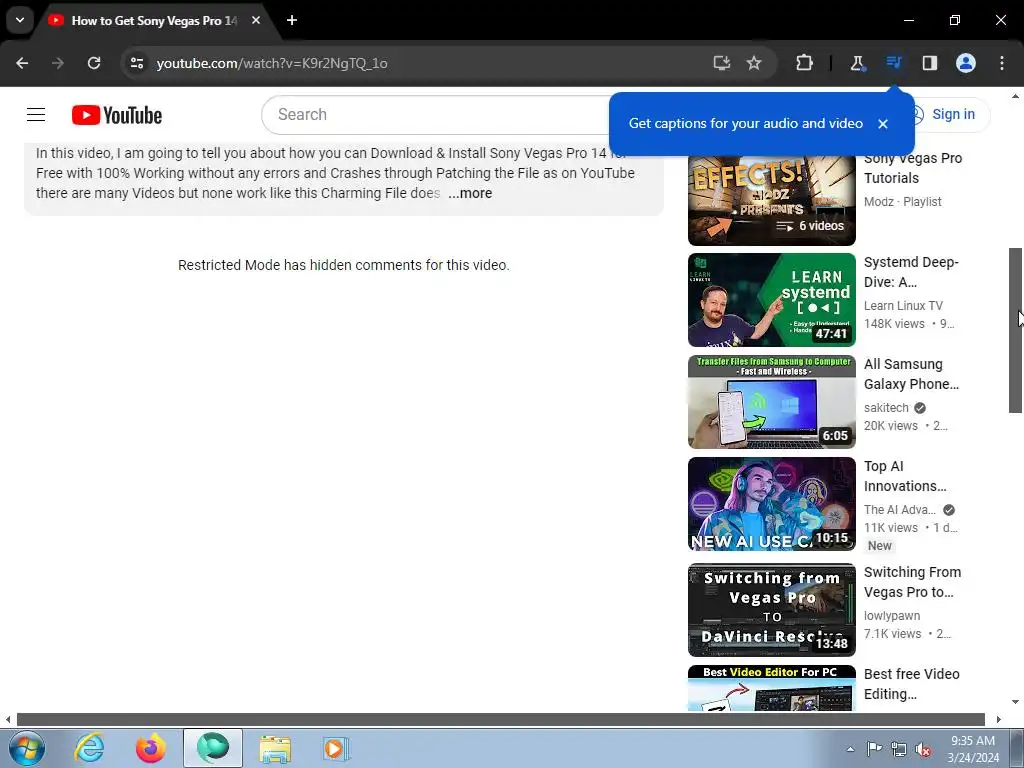This screenshot has width=1024, height=768.
Task: Open Sony Vegas Pro Tutorials playlist thumbnail
Action: click(x=771, y=199)
